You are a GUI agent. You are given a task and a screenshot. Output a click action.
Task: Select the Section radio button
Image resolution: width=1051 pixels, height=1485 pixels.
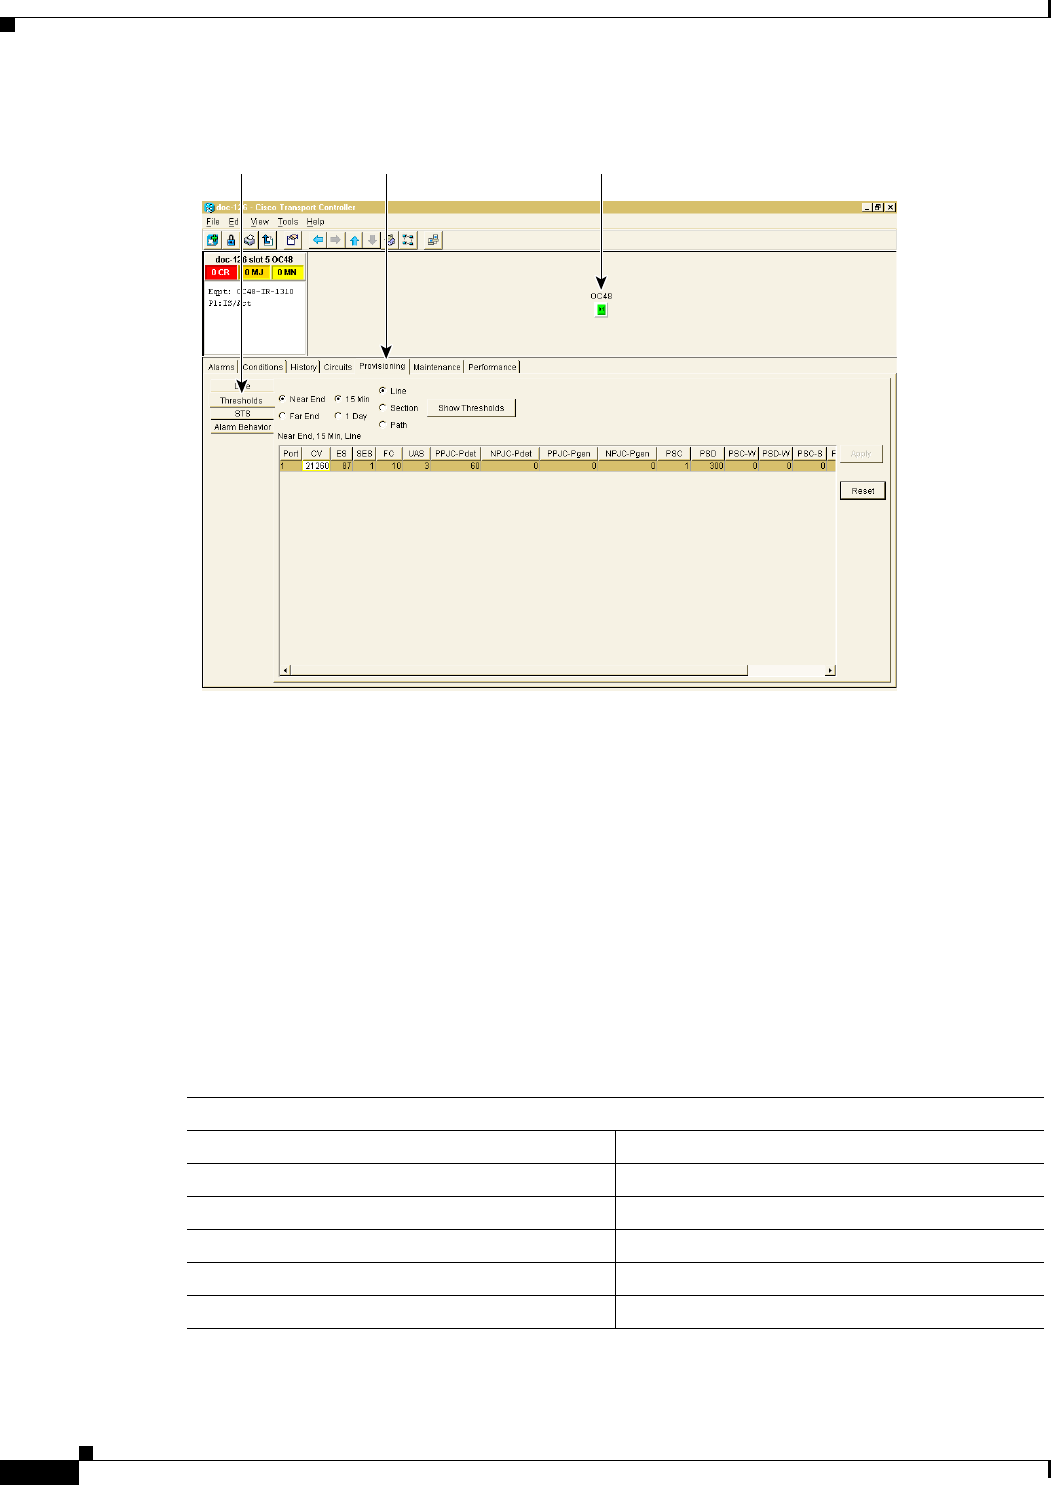[382, 408]
